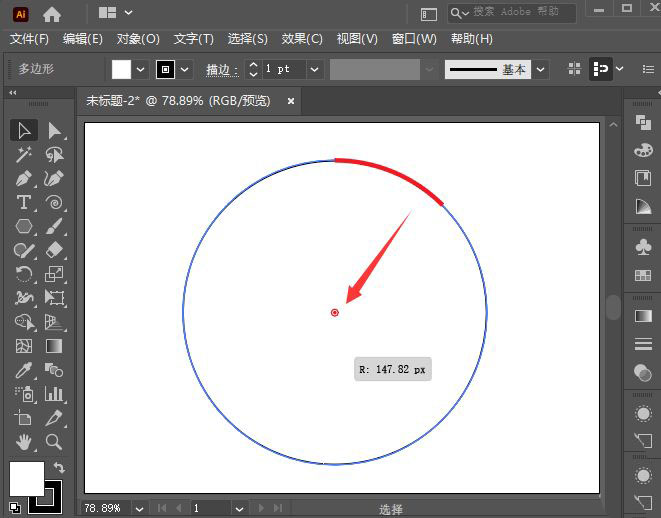Pick the Spiral tool
This screenshot has width=661, height=518.
click(54, 203)
